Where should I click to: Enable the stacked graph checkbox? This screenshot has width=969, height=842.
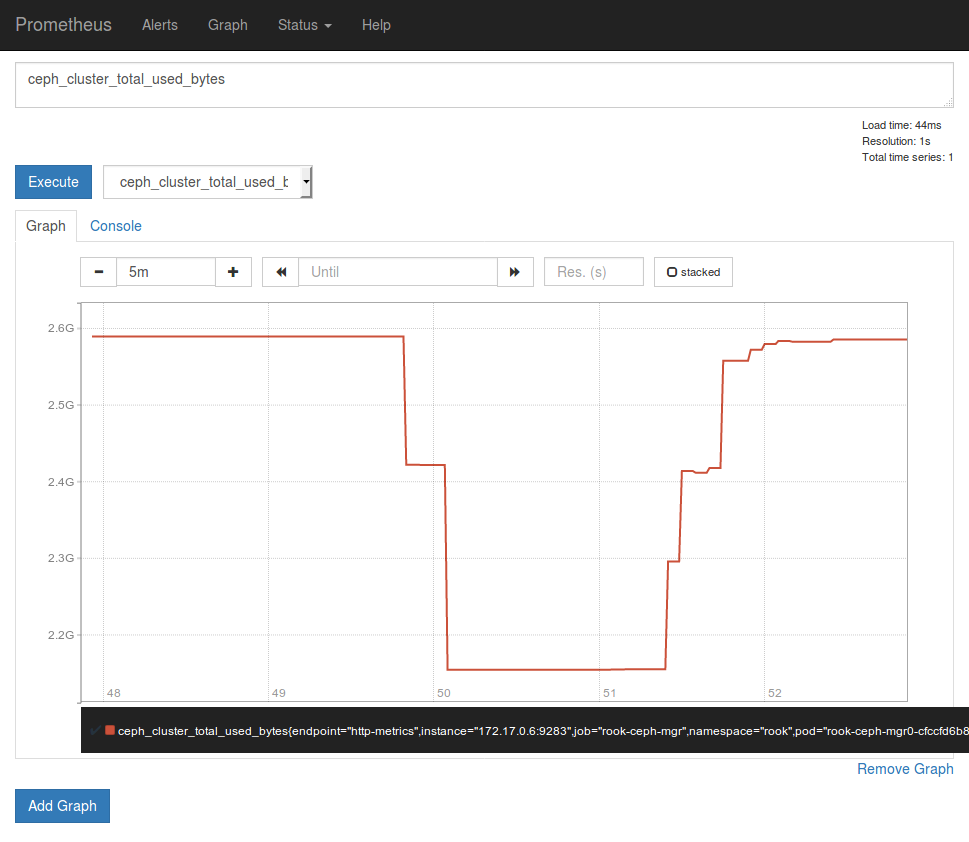692,271
